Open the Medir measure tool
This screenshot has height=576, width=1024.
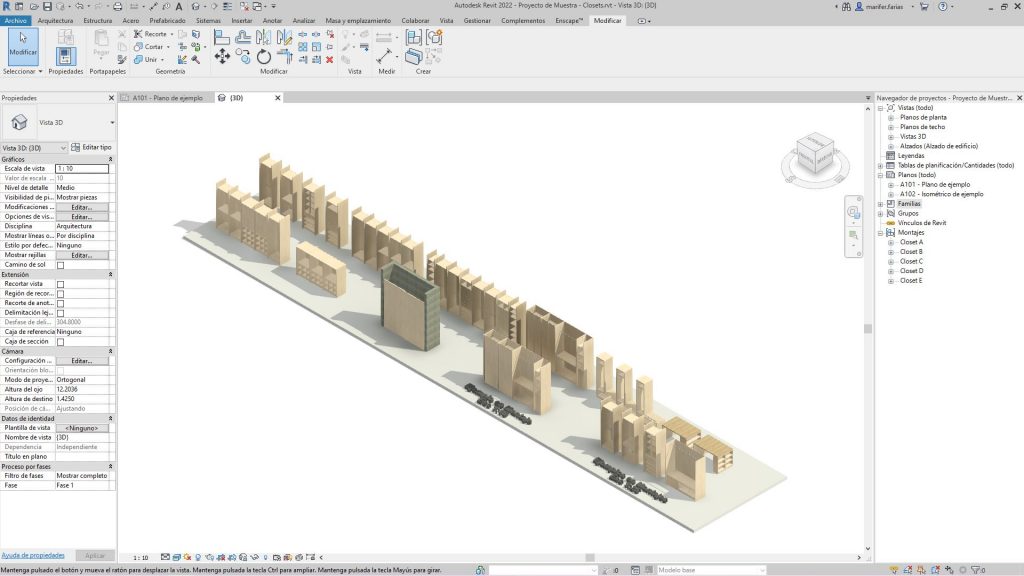pyautogui.click(x=385, y=55)
